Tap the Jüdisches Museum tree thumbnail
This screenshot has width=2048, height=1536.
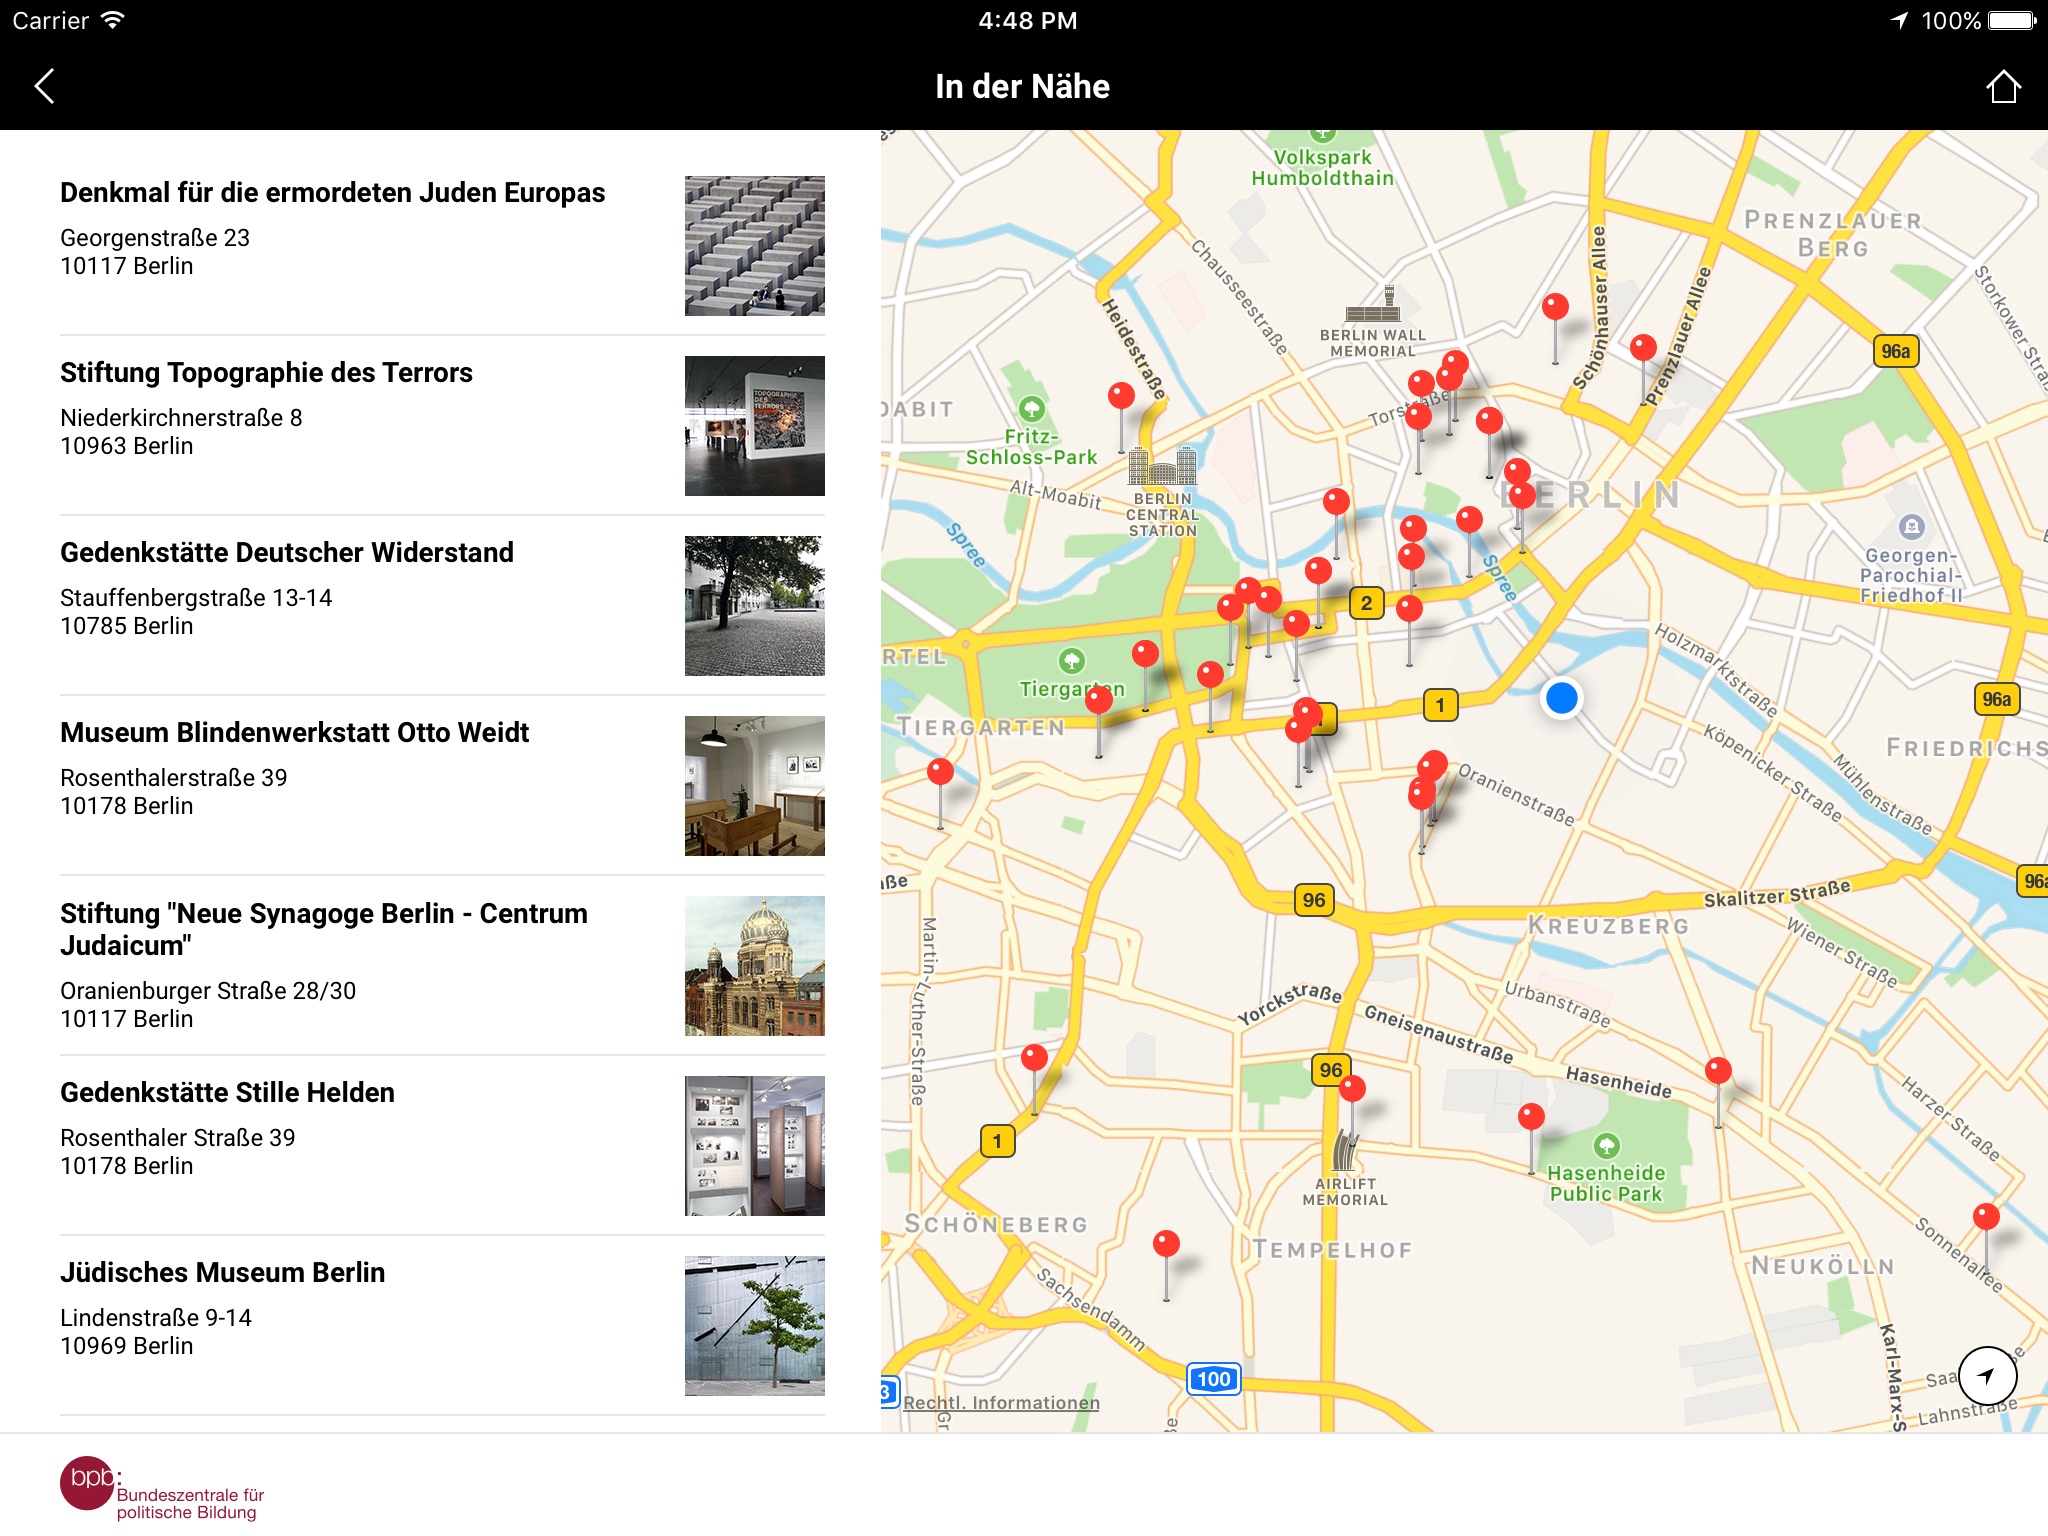(x=755, y=1326)
